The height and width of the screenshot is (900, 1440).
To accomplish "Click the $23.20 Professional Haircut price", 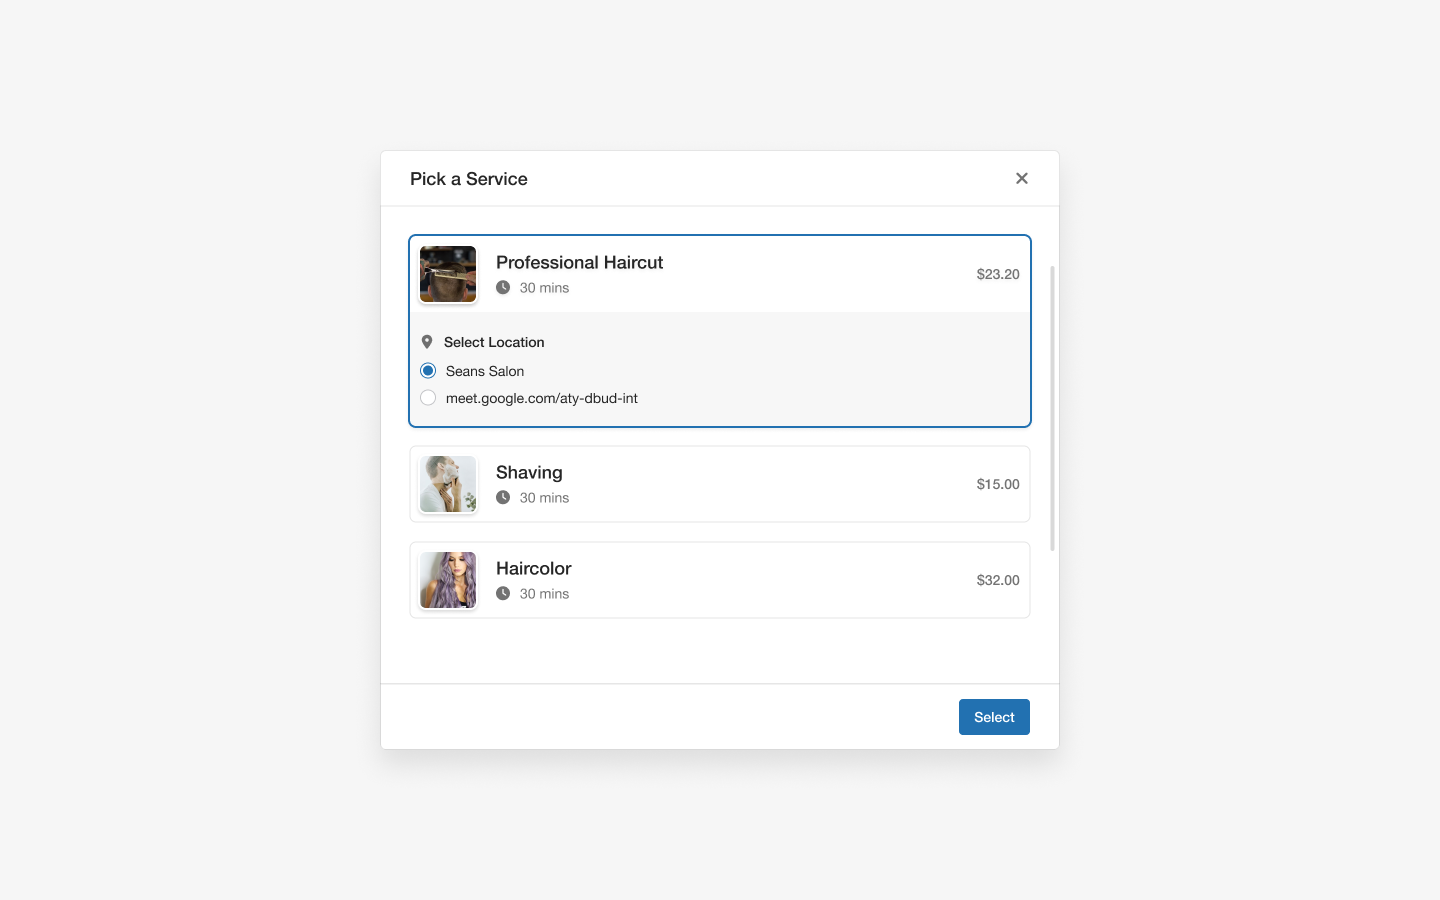I will point(998,274).
